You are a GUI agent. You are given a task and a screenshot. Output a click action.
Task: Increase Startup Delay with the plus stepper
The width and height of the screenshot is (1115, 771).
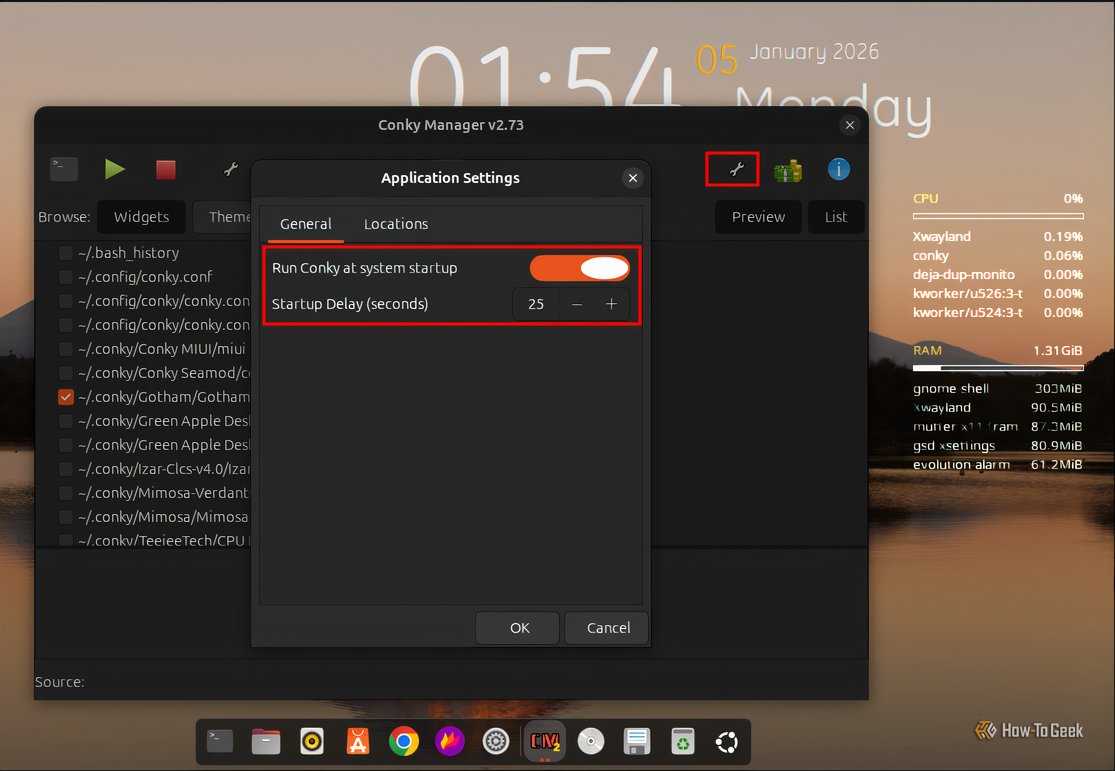click(611, 303)
